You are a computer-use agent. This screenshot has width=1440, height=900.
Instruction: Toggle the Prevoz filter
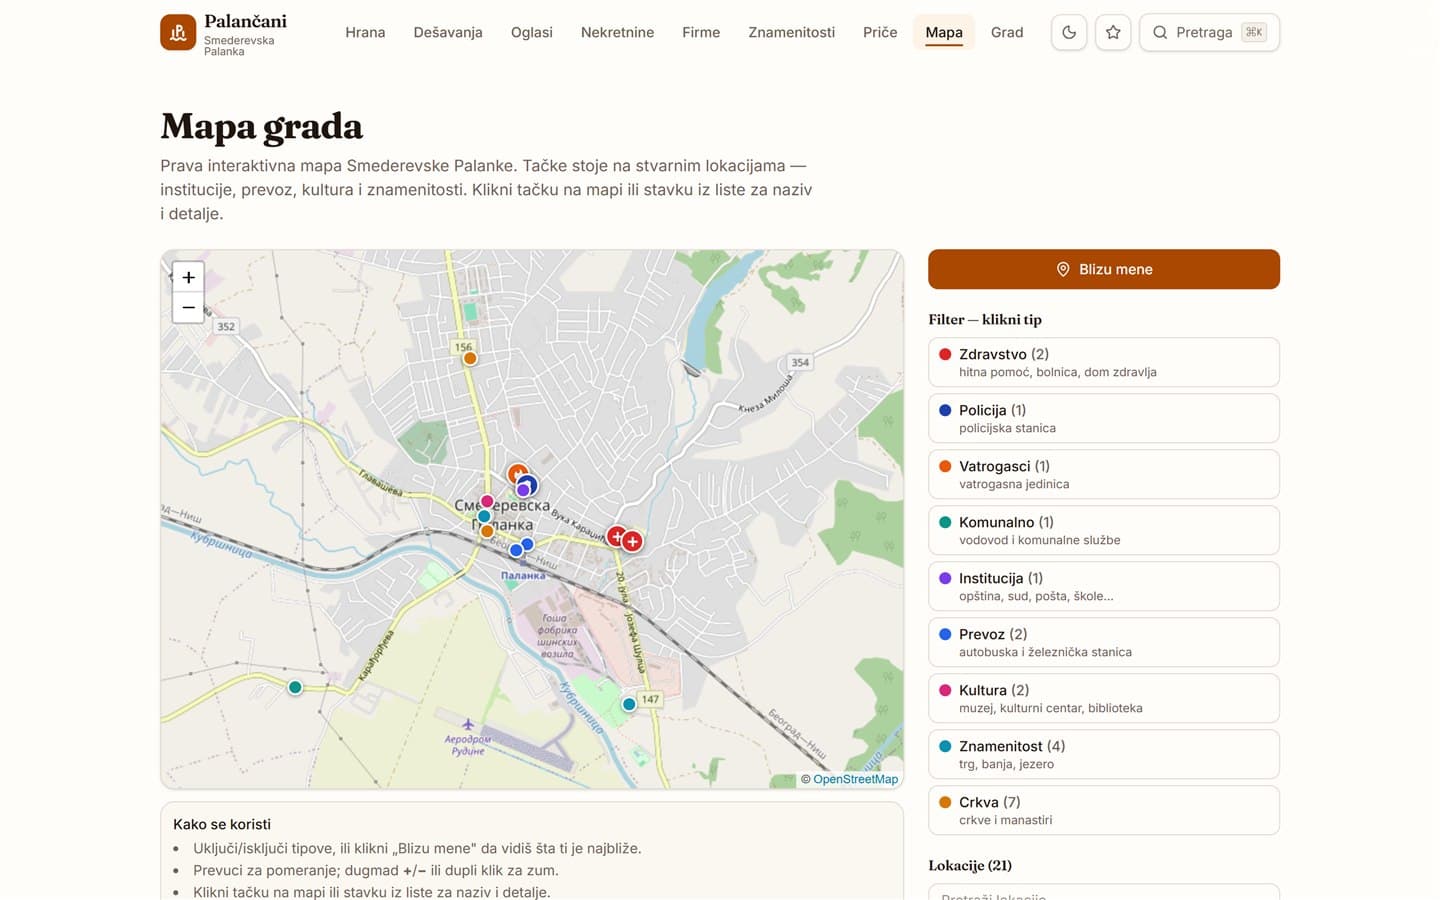pos(1104,642)
